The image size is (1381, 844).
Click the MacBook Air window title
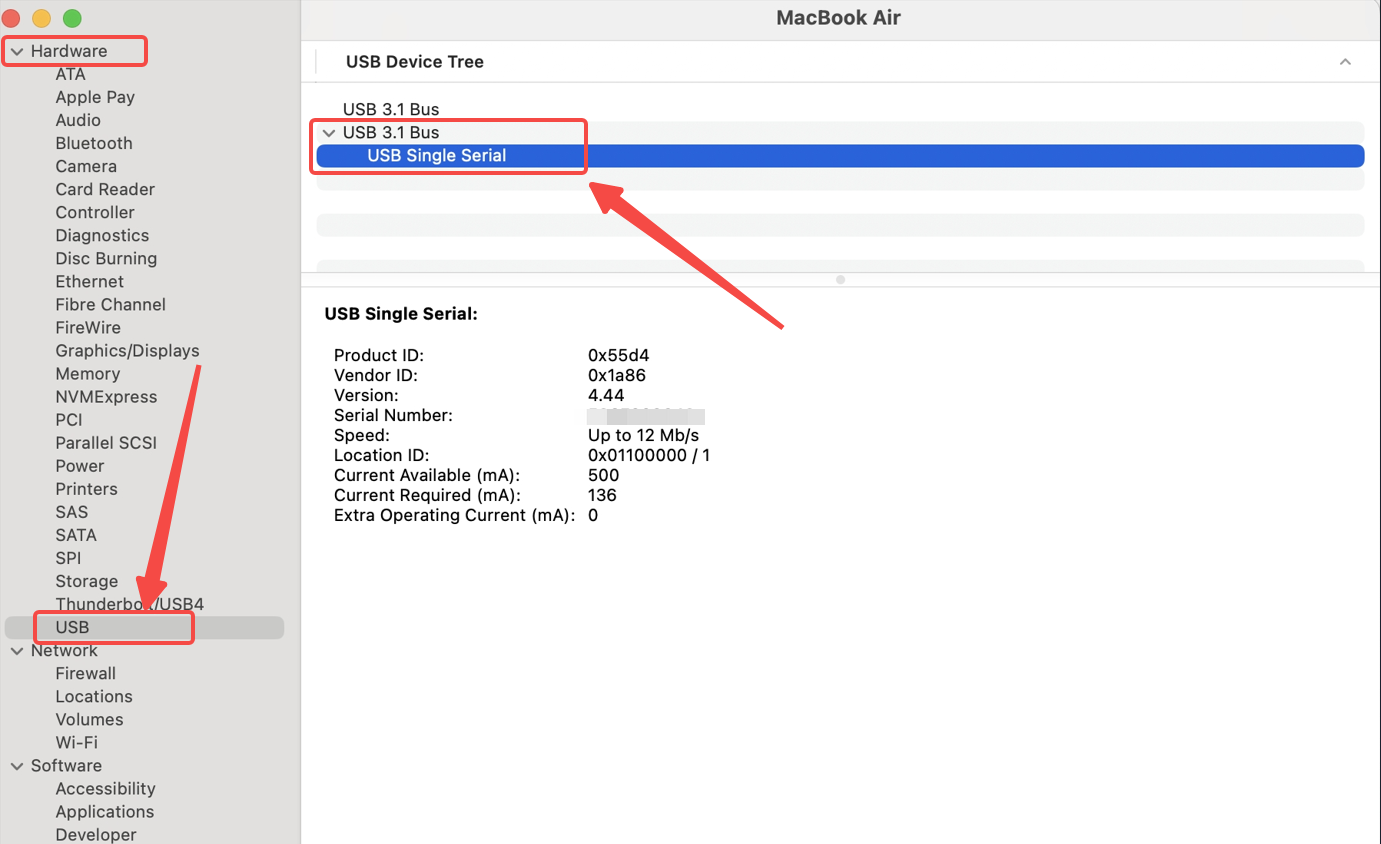[839, 18]
